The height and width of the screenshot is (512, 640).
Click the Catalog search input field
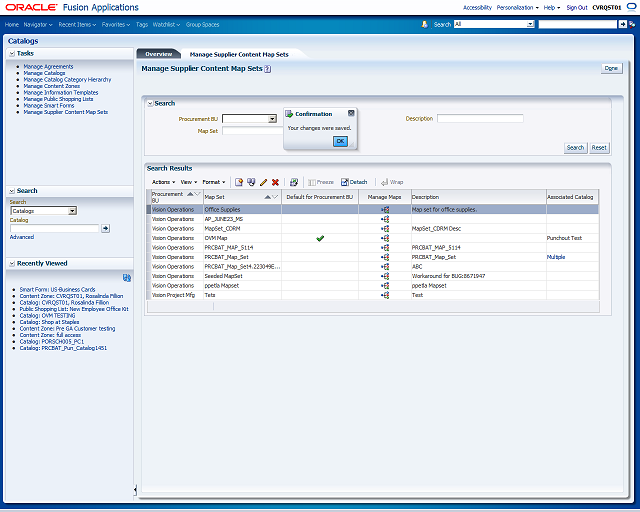pos(54,228)
